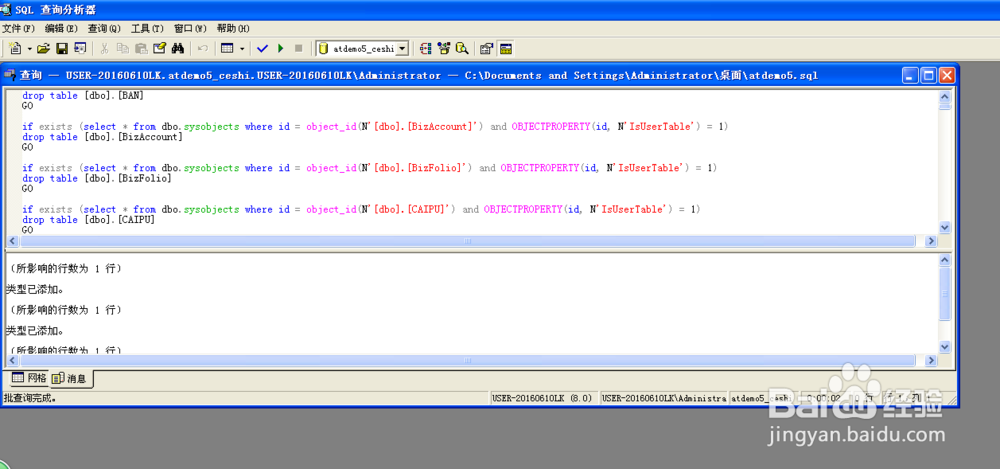
Task: Toggle the Object Browser icon
Action: [x=444, y=48]
